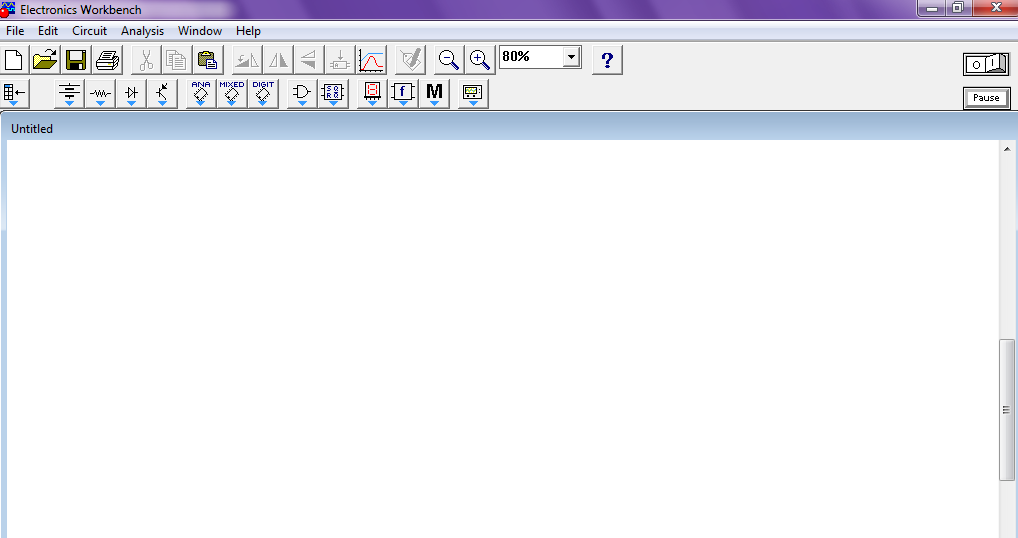Image resolution: width=1018 pixels, height=538 pixels.
Task: Zoom in with plus magnifier
Action: (x=480, y=60)
